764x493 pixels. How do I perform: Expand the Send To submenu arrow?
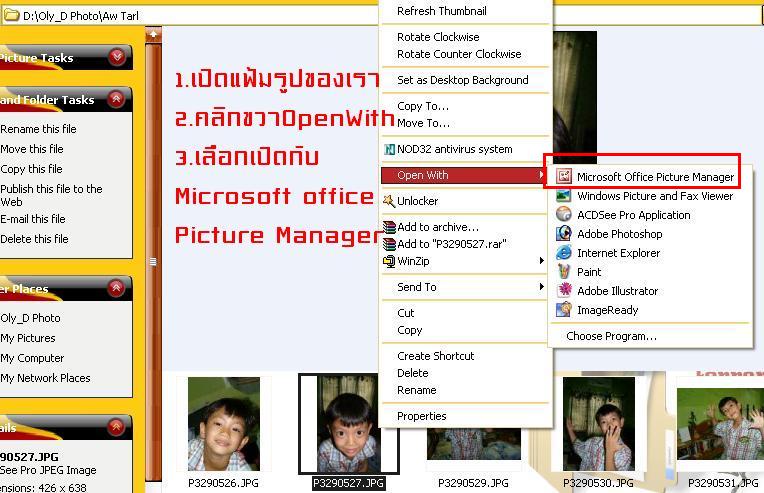pos(541,286)
